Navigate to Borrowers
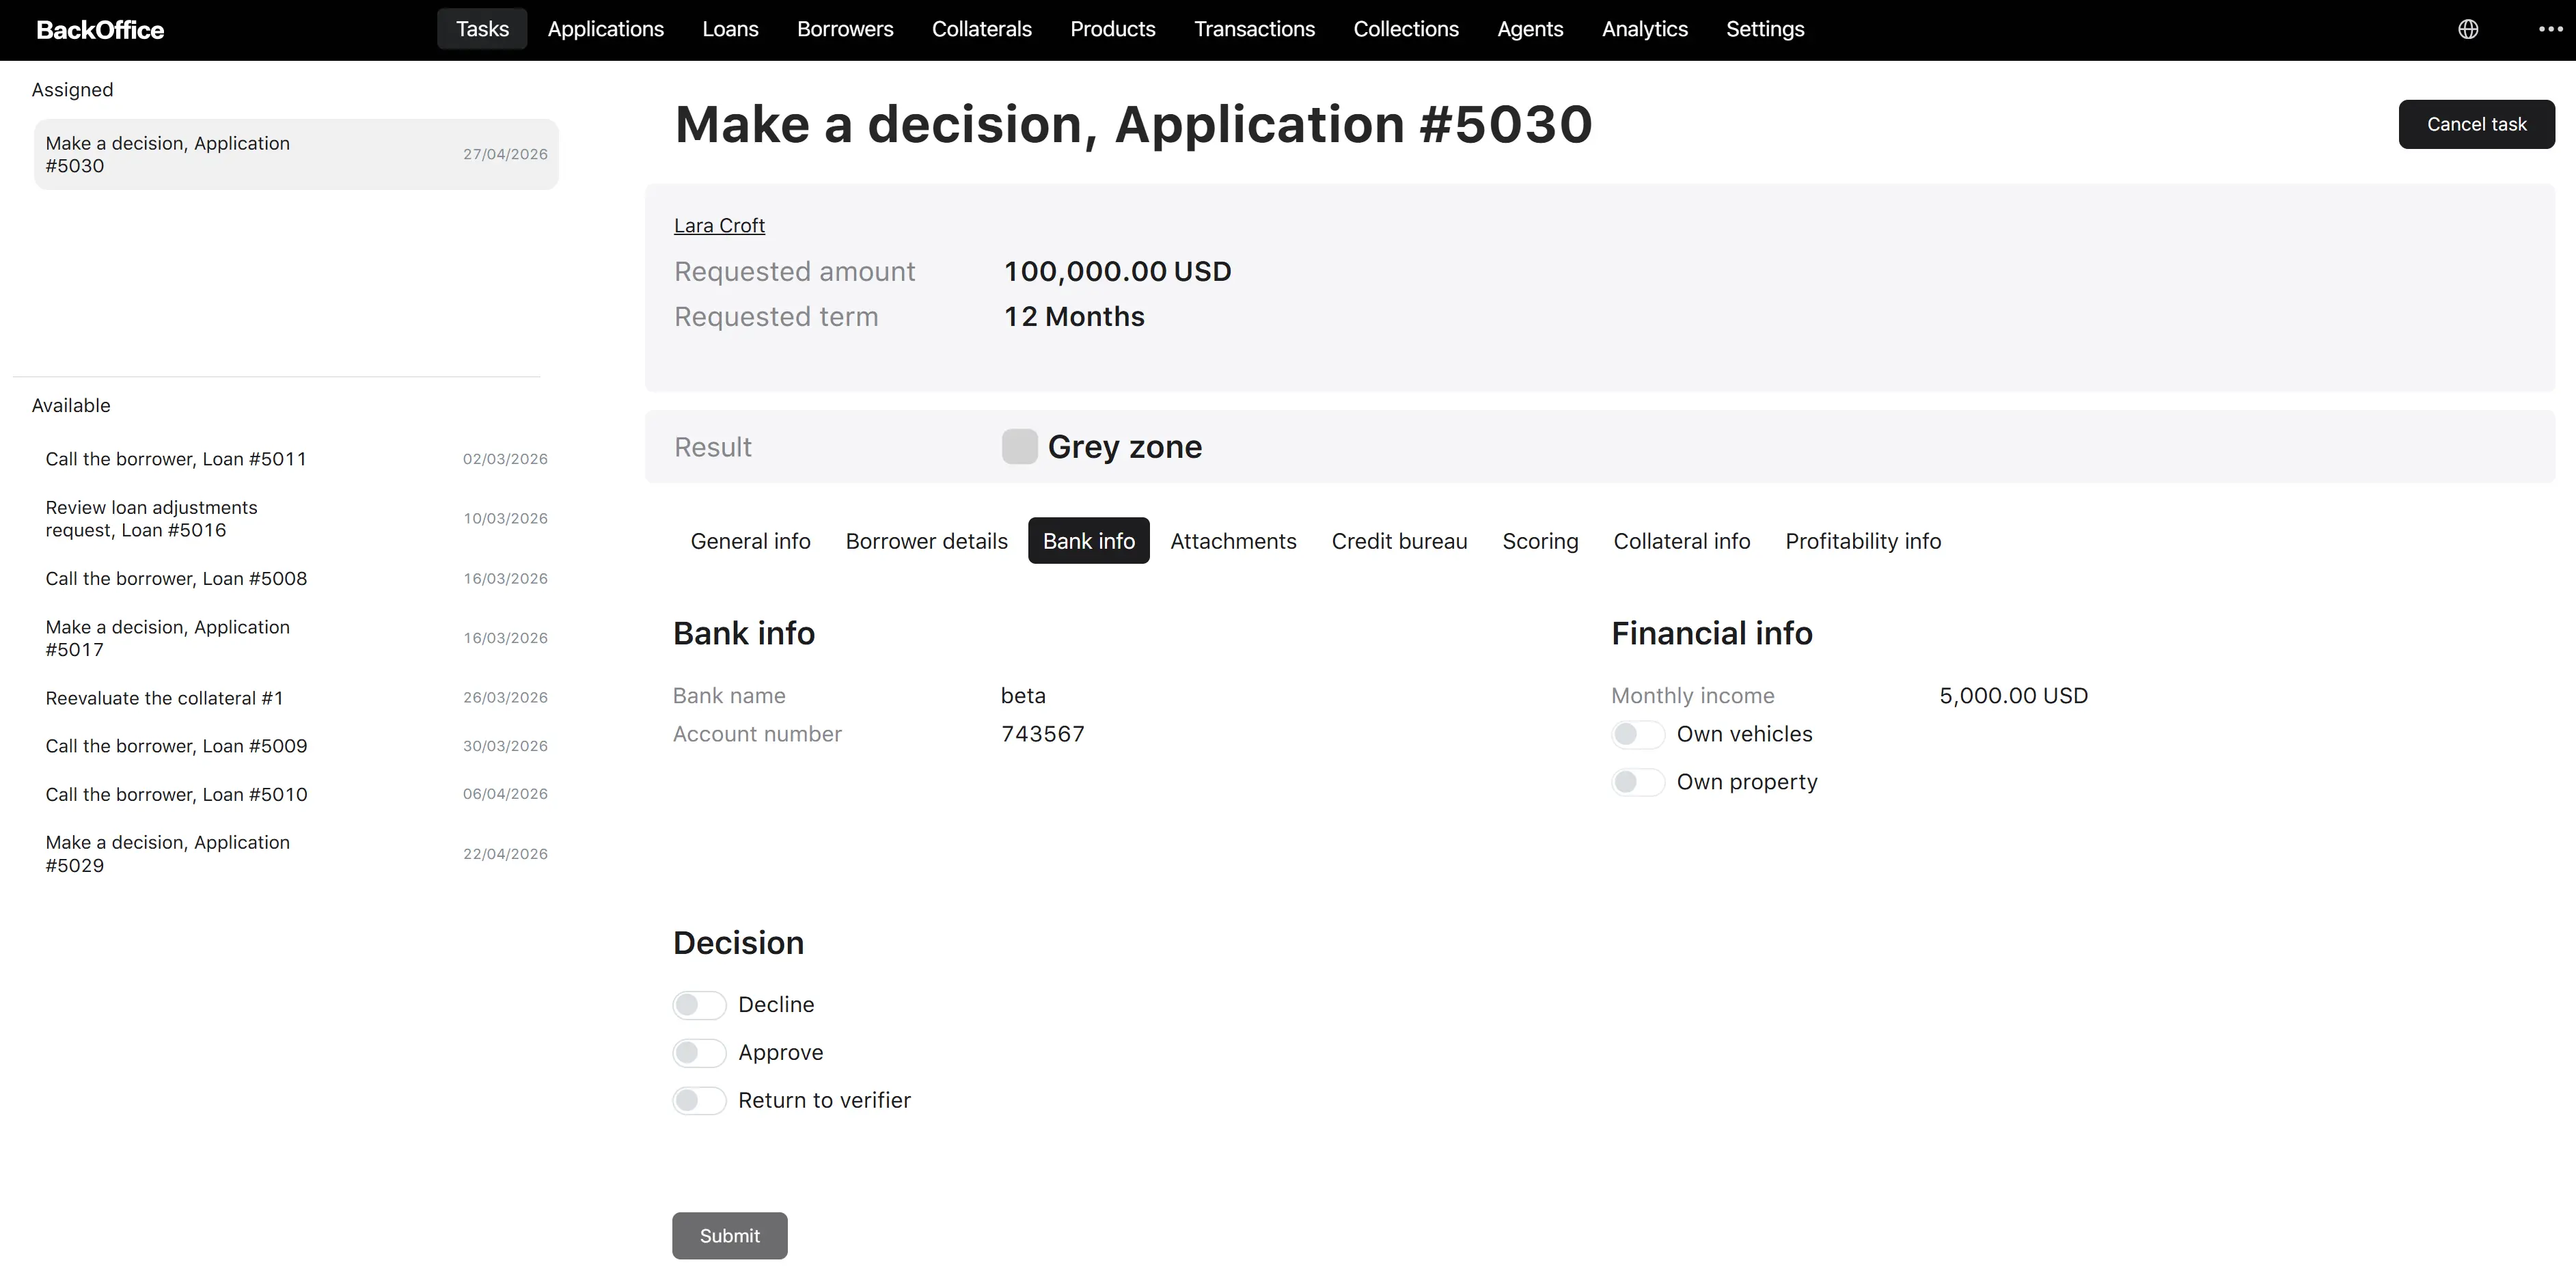 tap(845, 29)
